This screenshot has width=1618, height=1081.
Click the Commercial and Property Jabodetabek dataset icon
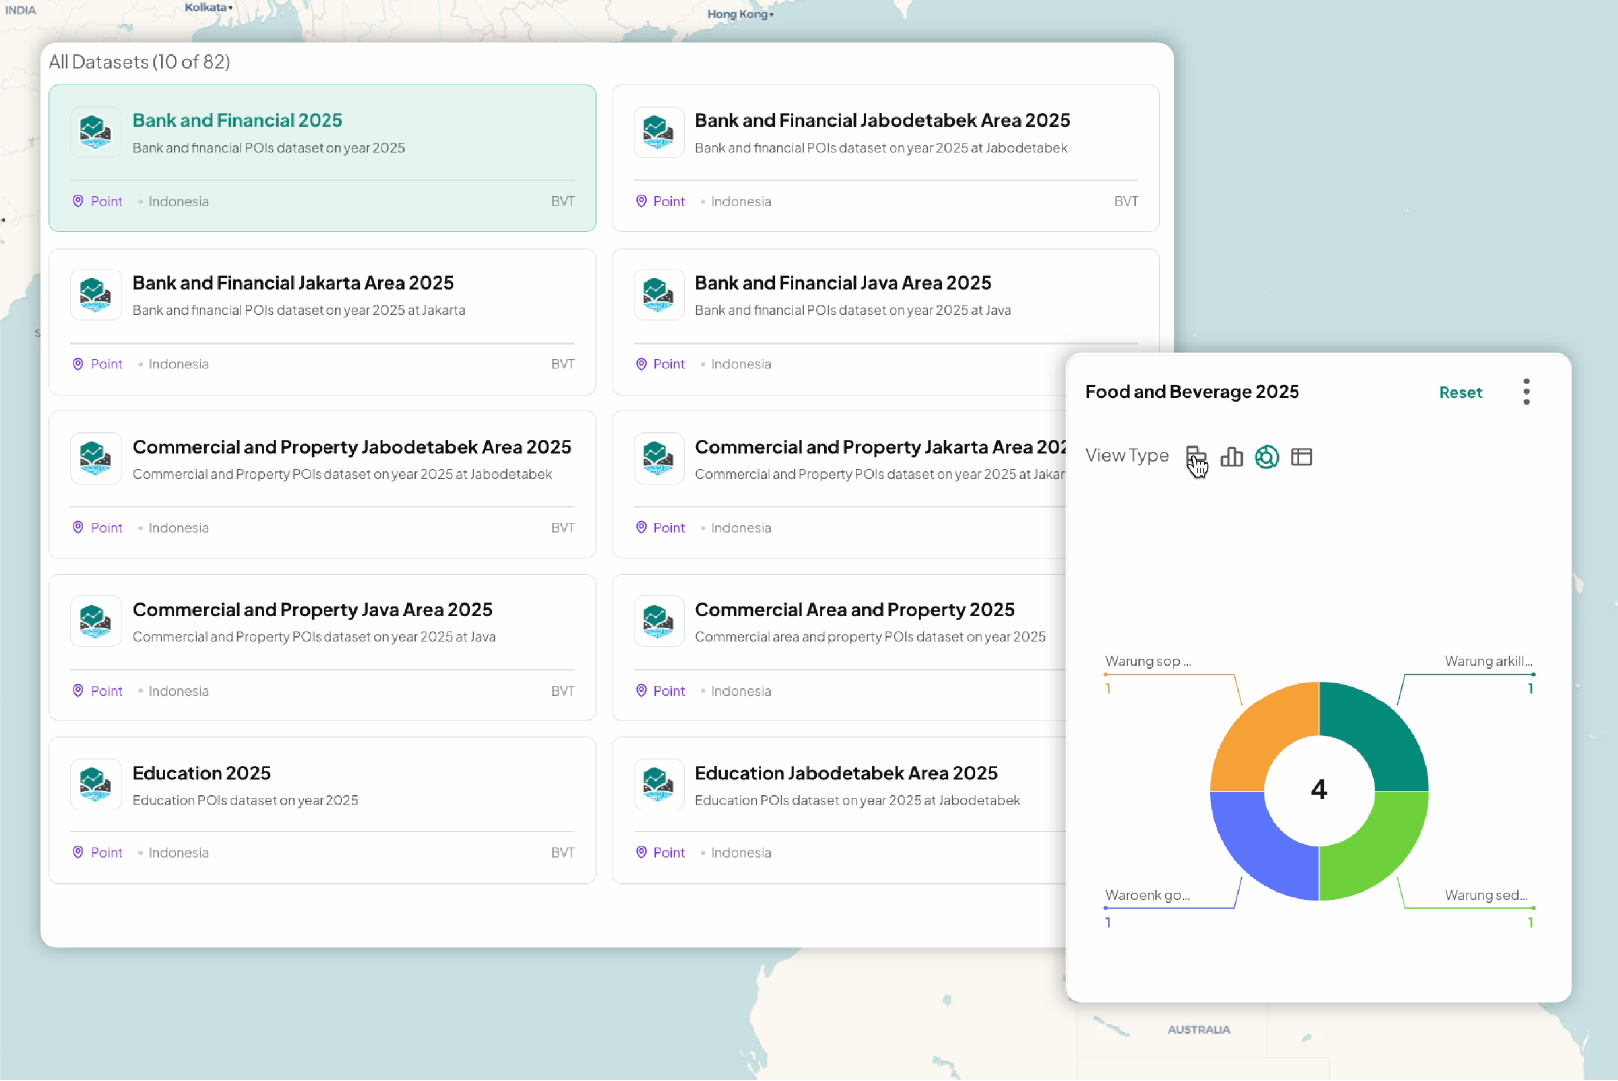[96, 459]
